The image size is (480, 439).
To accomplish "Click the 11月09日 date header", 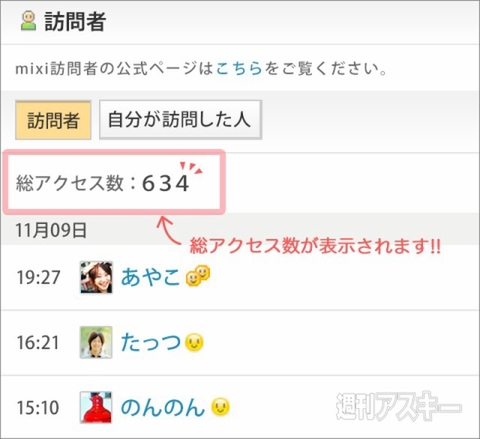I will 51,230.
